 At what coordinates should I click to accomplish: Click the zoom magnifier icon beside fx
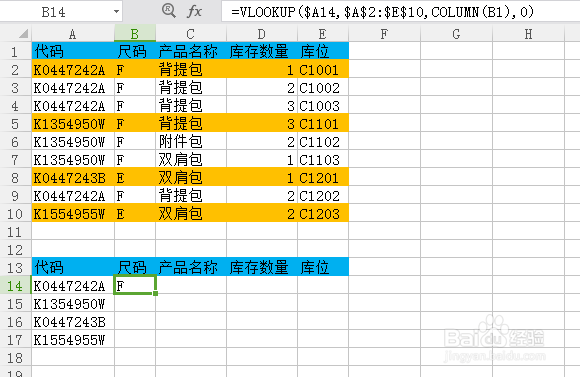(x=169, y=11)
